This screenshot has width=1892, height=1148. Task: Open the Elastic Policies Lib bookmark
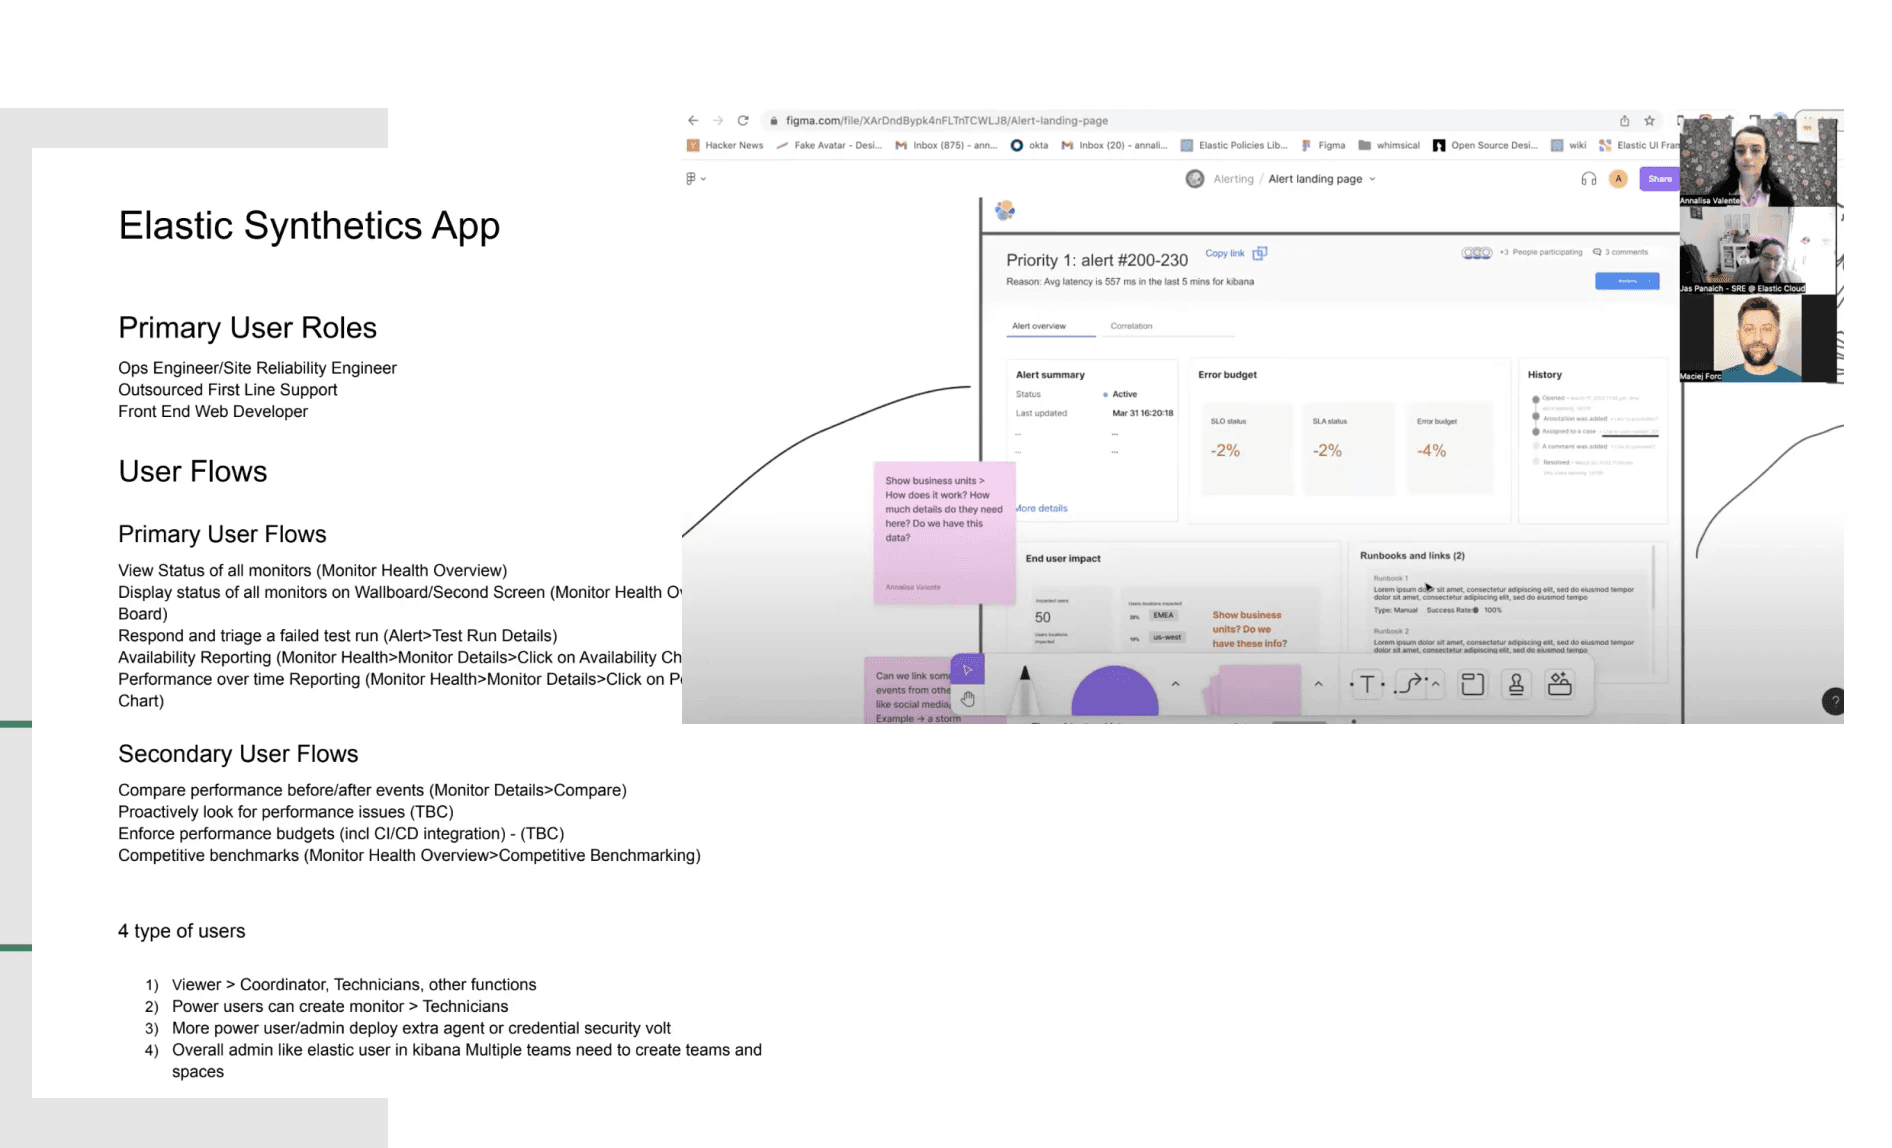point(1234,145)
